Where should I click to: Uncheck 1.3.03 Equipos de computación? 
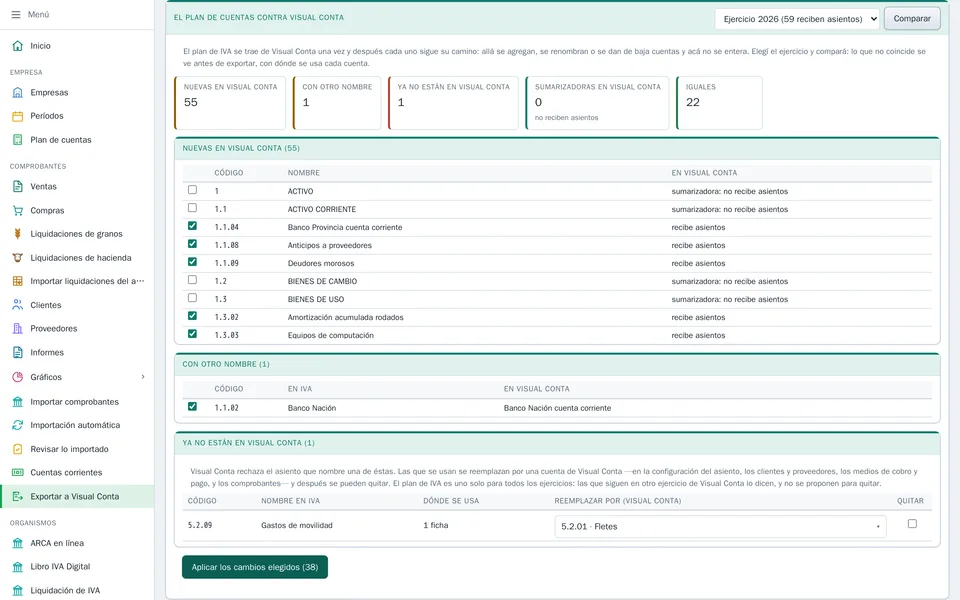pyautogui.click(x=192, y=334)
